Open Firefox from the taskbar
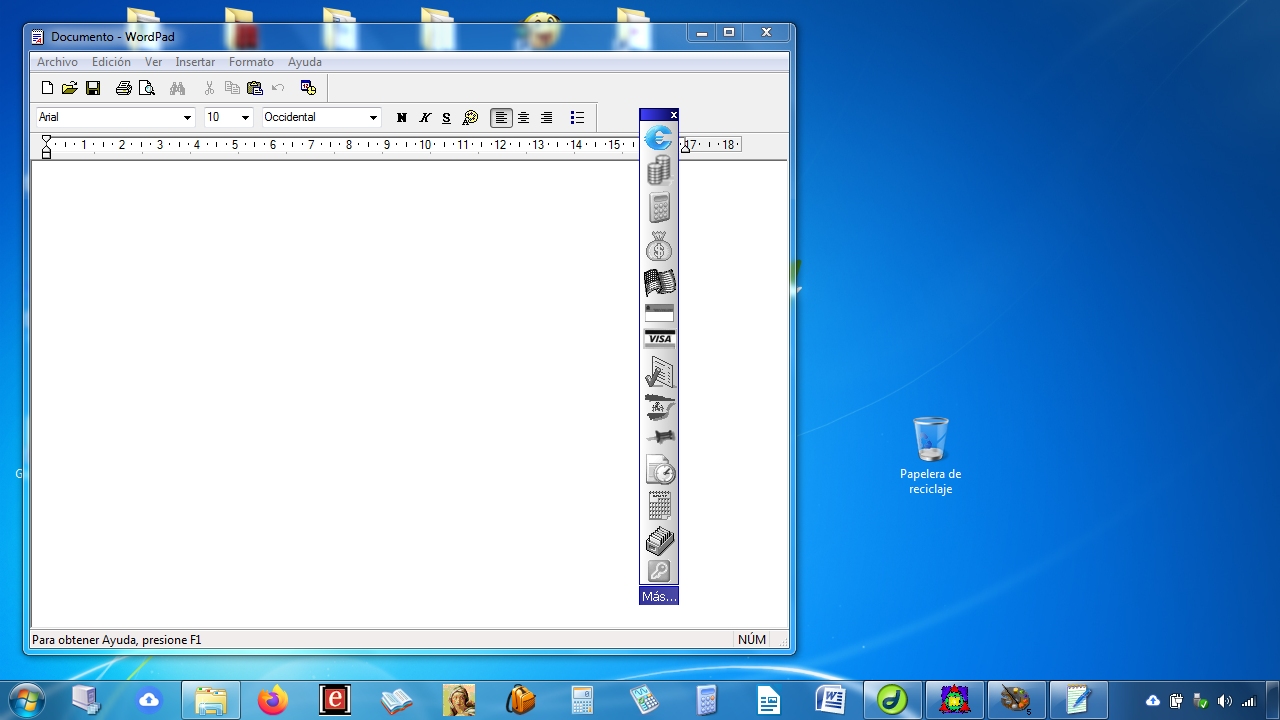The height and width of the screenshot is (720, 1280). coord(272,700)
